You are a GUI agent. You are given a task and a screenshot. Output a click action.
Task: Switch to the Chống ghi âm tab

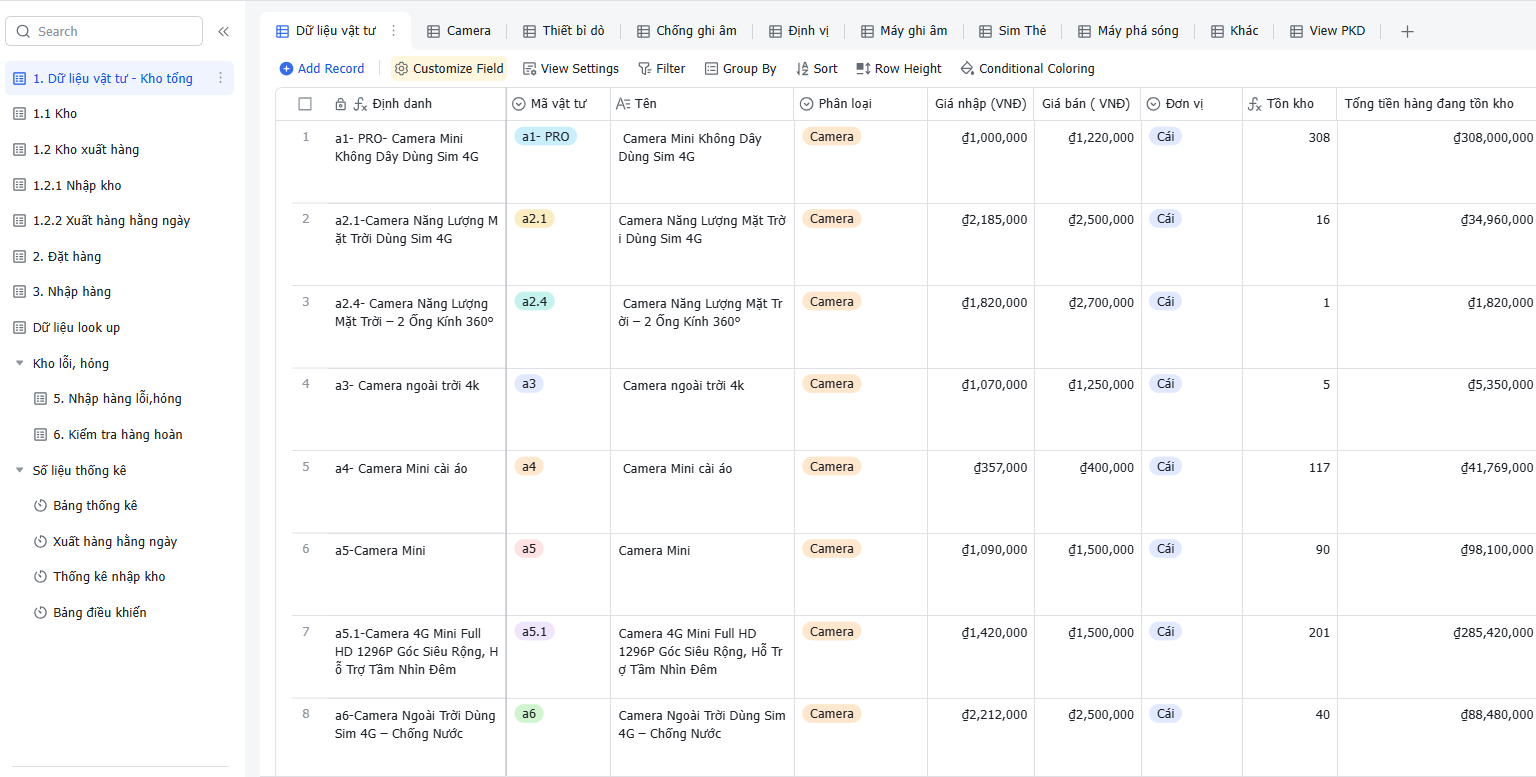687,31
